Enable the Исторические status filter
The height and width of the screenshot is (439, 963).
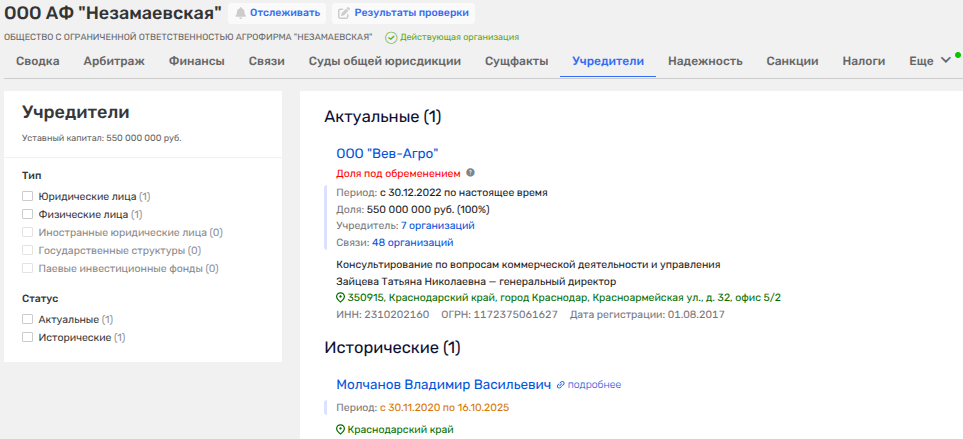click(x=27, y=337)
